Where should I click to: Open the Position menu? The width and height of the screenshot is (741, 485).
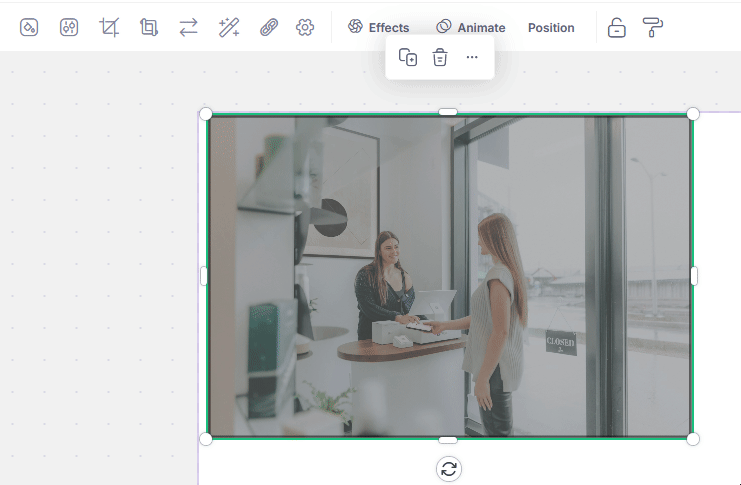coord(551,28)
